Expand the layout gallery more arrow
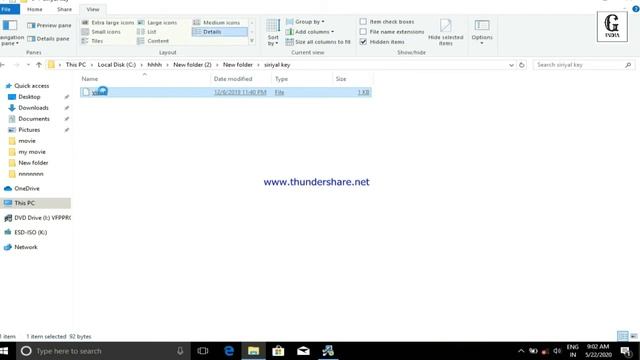This screenshot has width=640, height=360. pyautogui.click(x=252, y=41)
